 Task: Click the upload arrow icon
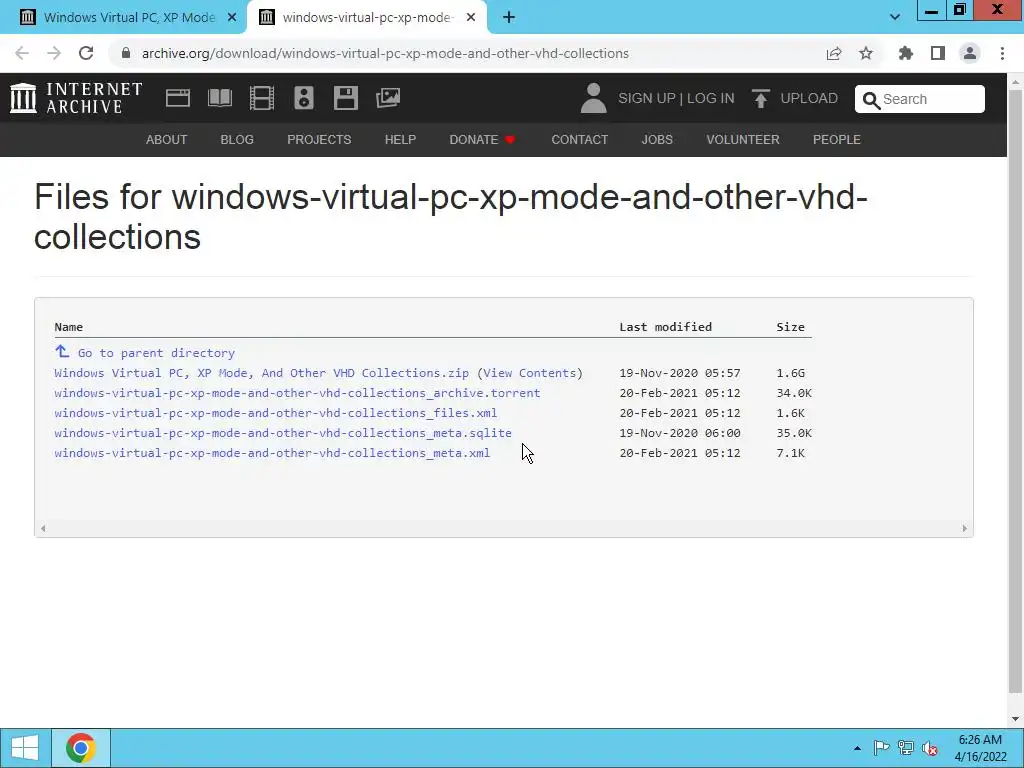(x=760, y=98)
